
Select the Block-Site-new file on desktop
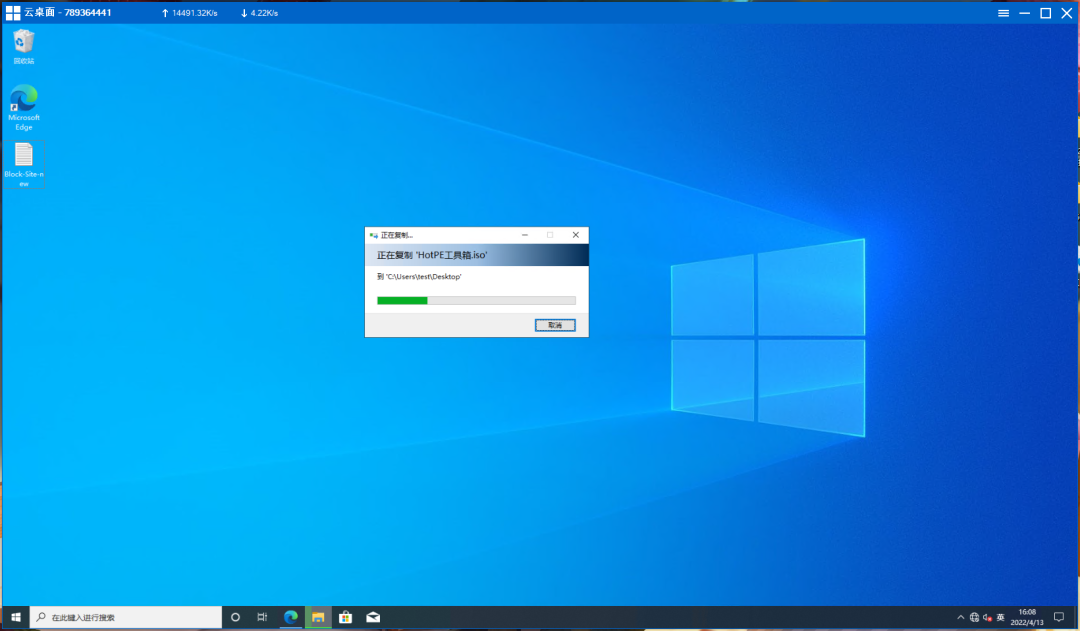24,156
